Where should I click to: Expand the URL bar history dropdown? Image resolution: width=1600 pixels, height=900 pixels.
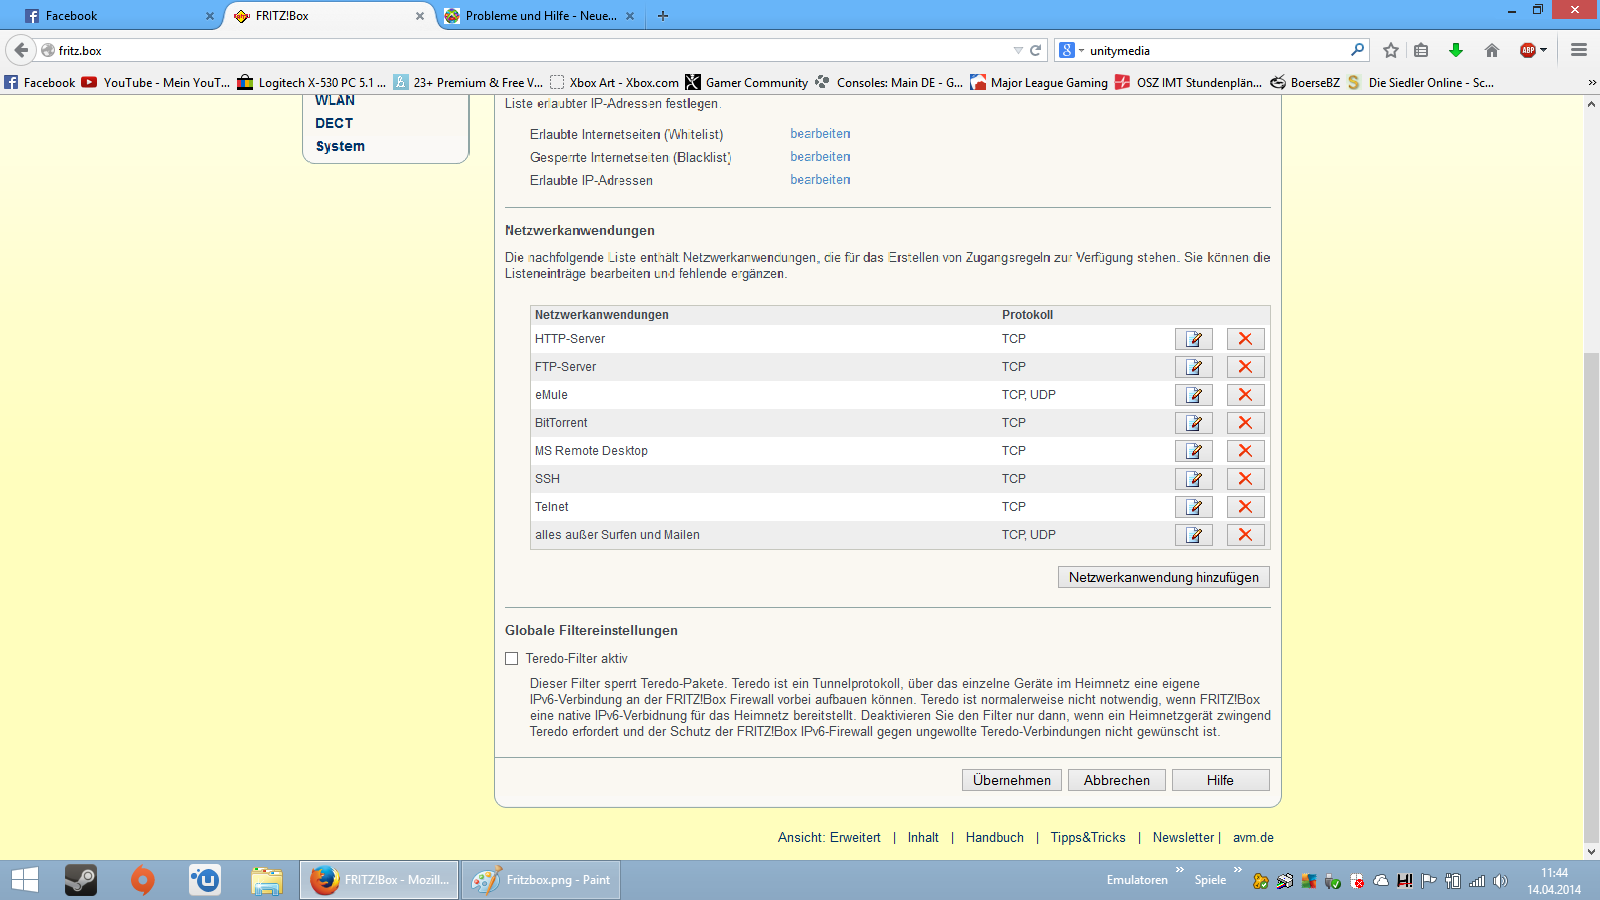(x=1018, y=50)
